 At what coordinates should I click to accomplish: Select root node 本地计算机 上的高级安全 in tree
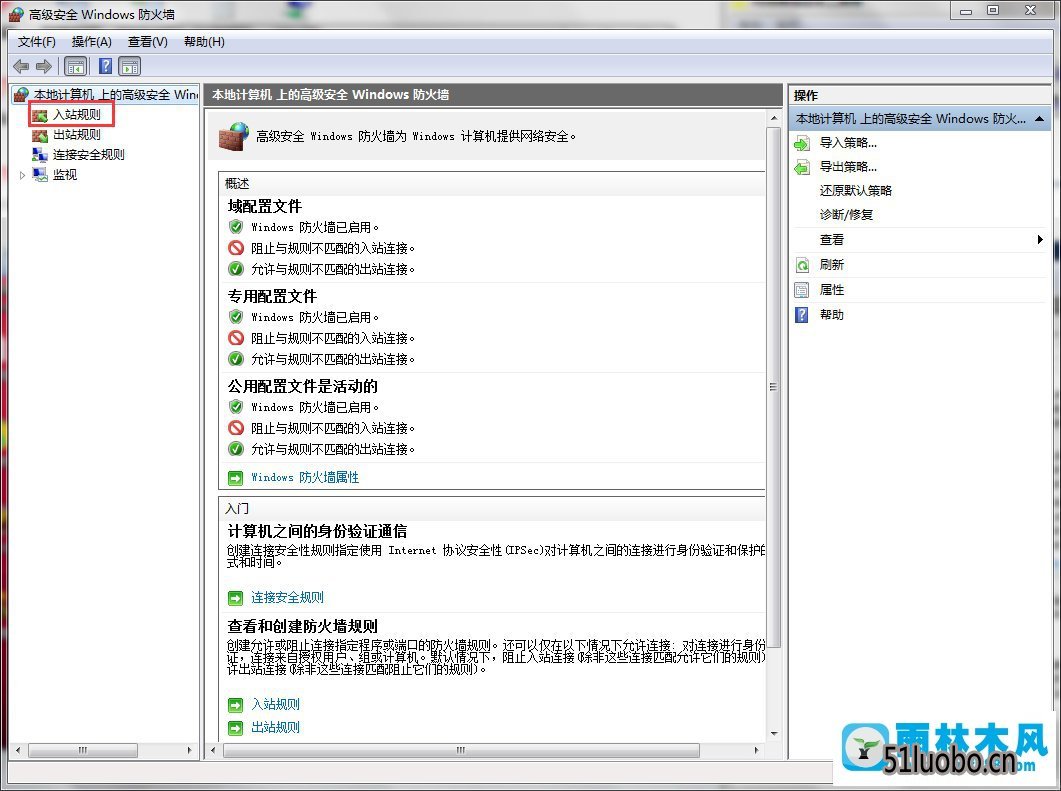[x=116, y=95]
